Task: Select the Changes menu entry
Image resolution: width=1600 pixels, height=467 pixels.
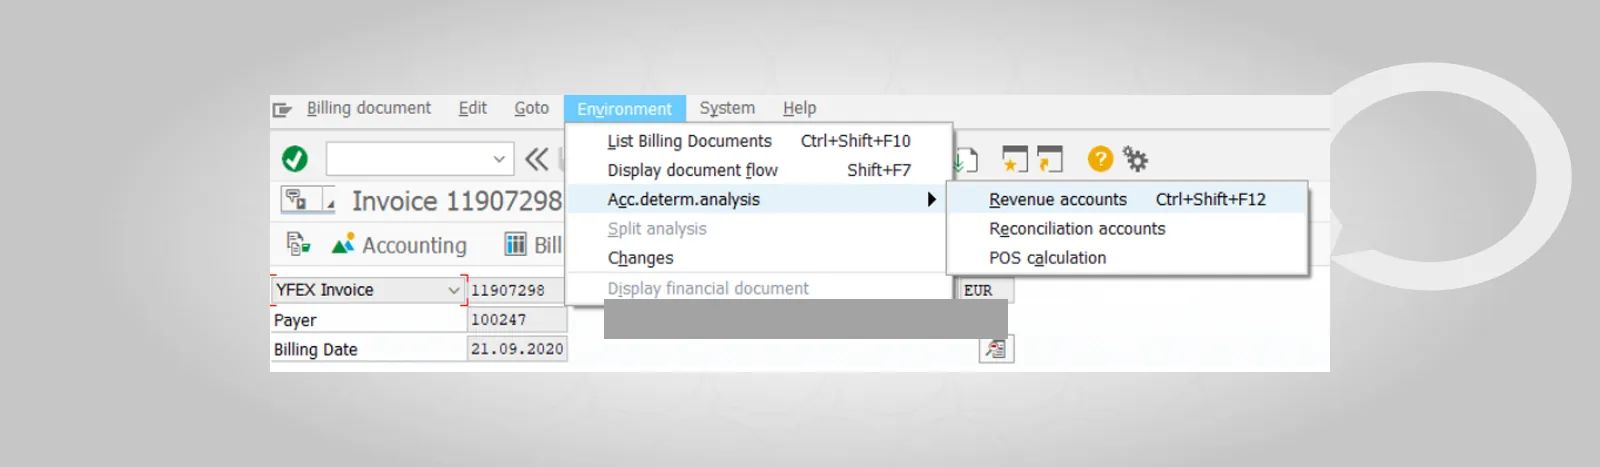Action: click(x=759, y=258)
